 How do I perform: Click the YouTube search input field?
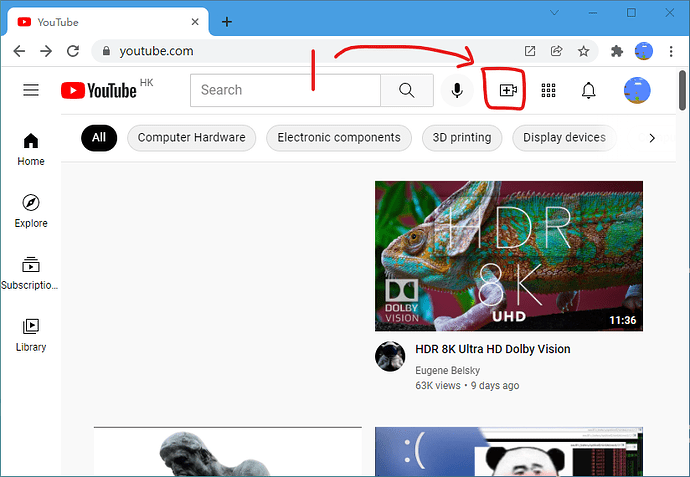(286, 90)
